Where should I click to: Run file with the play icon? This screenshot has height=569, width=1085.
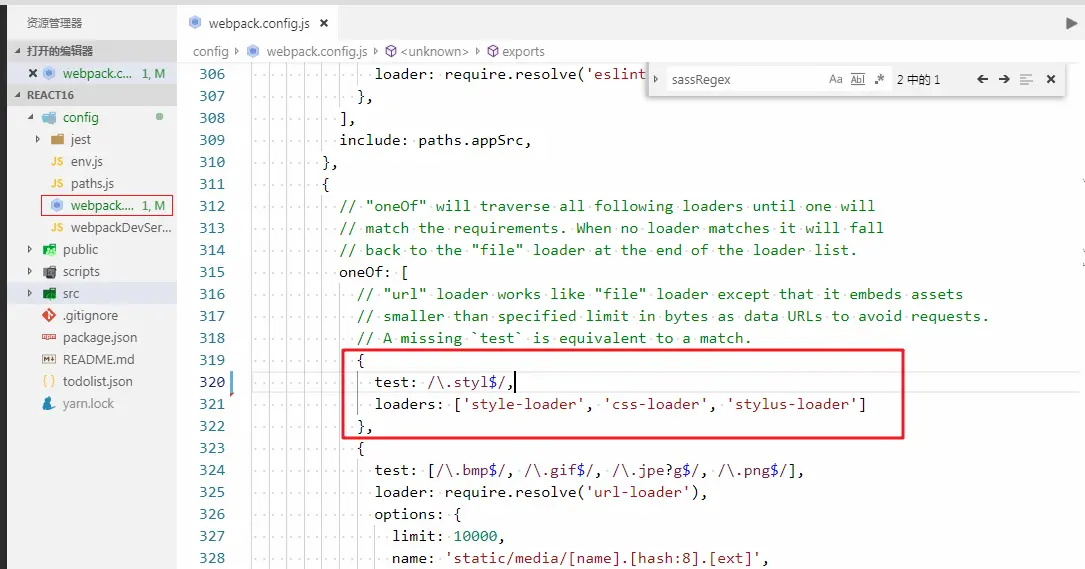point(1071,24)
